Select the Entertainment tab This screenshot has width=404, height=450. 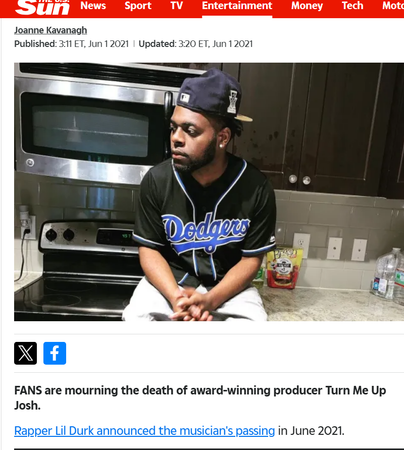pos(237,6)
